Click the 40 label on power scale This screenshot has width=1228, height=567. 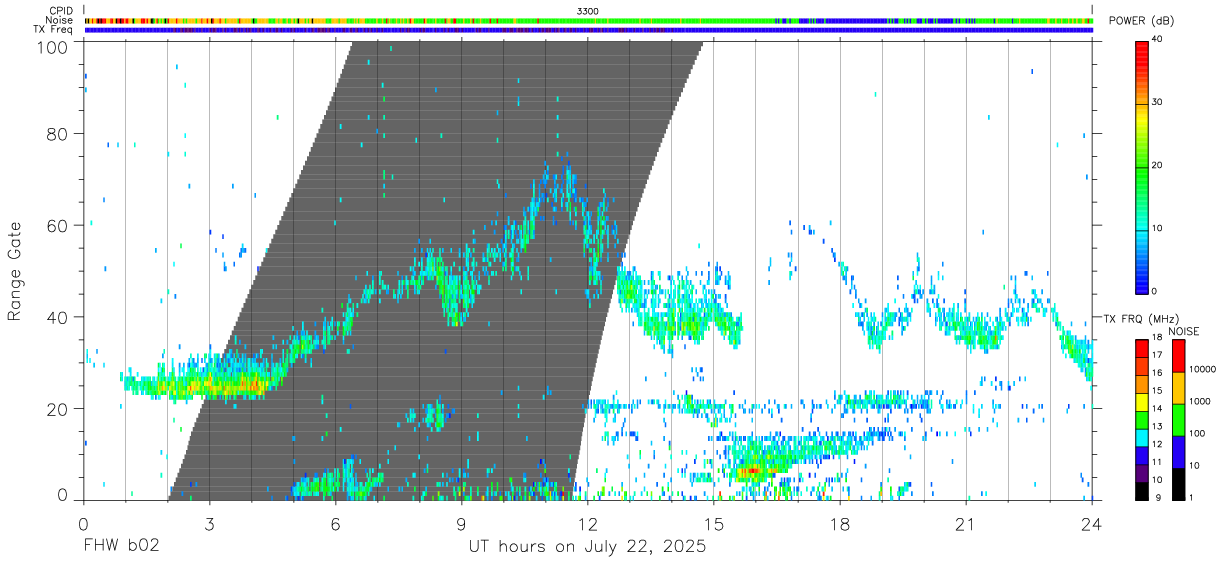coord(1158,39)
